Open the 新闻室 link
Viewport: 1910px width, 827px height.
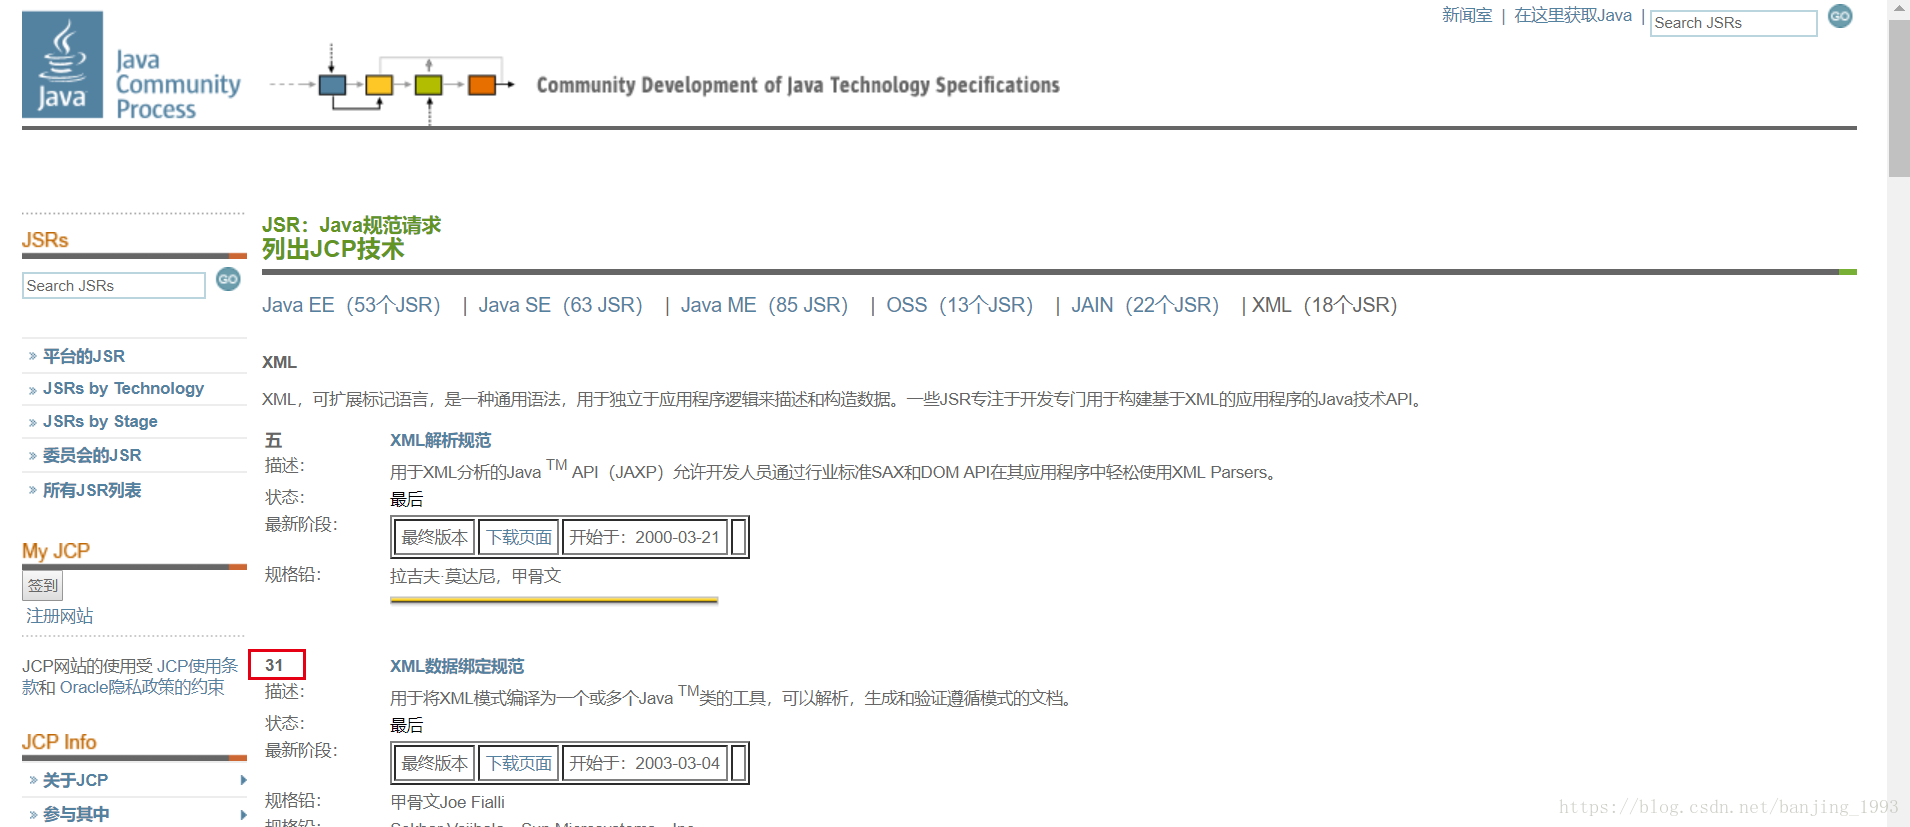(1467, 15)
